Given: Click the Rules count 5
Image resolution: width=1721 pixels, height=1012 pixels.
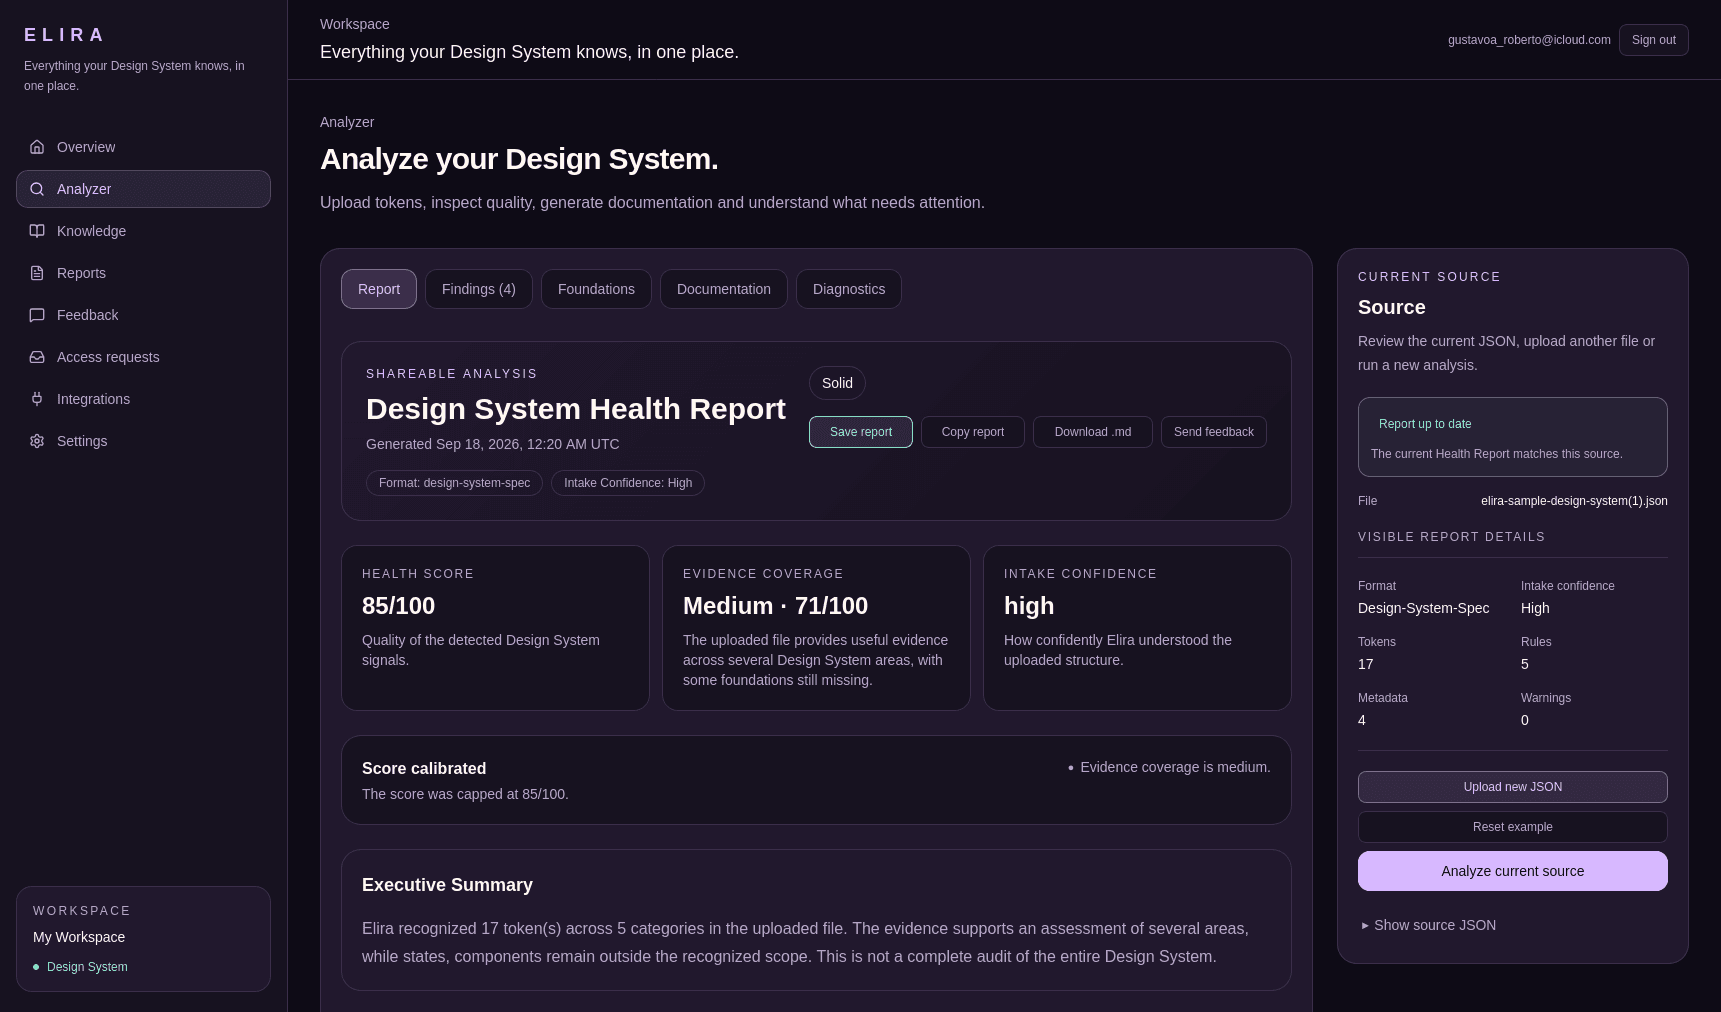Looking at the screenshot, I should pos(1525,664).
